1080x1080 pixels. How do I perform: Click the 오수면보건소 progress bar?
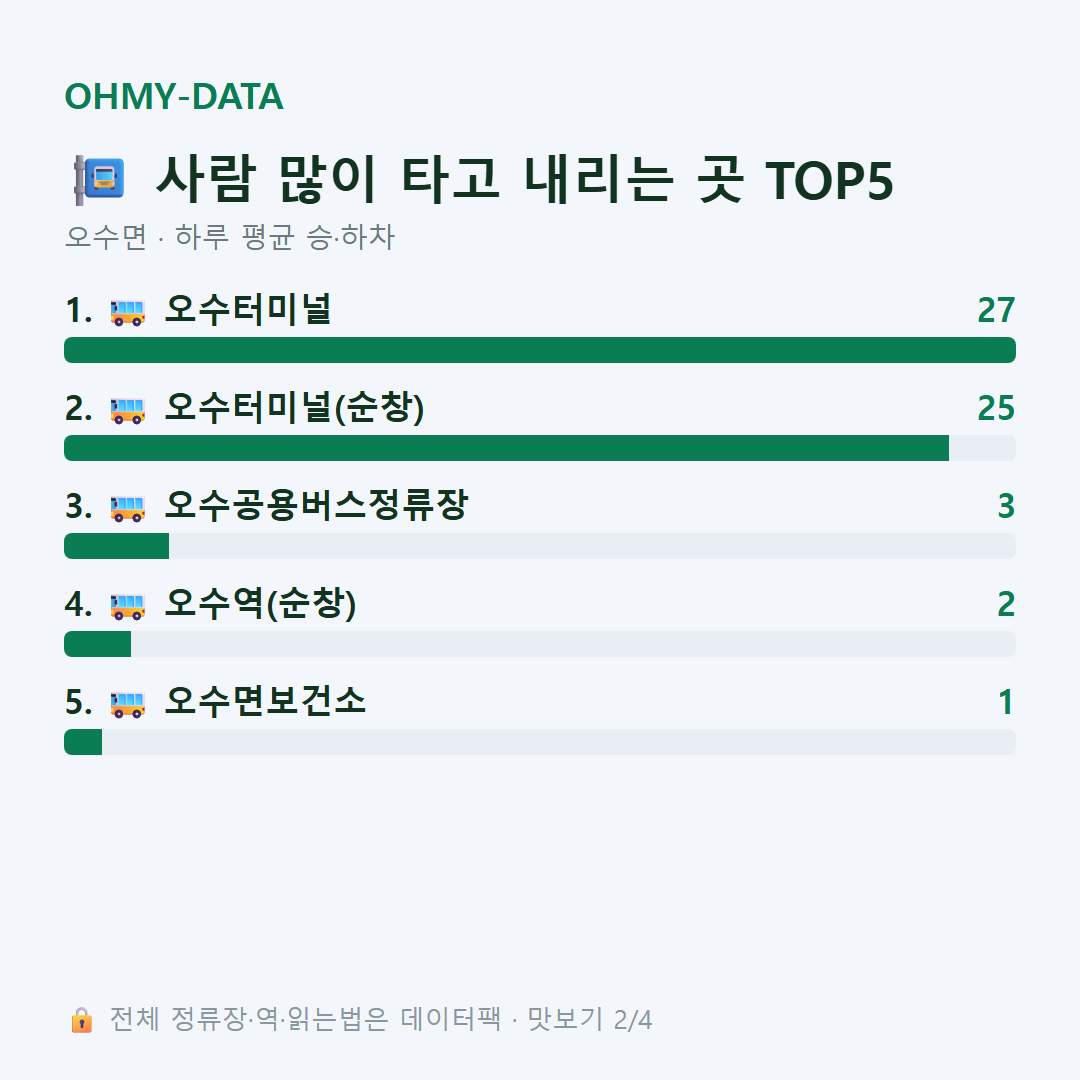point(540,742)
